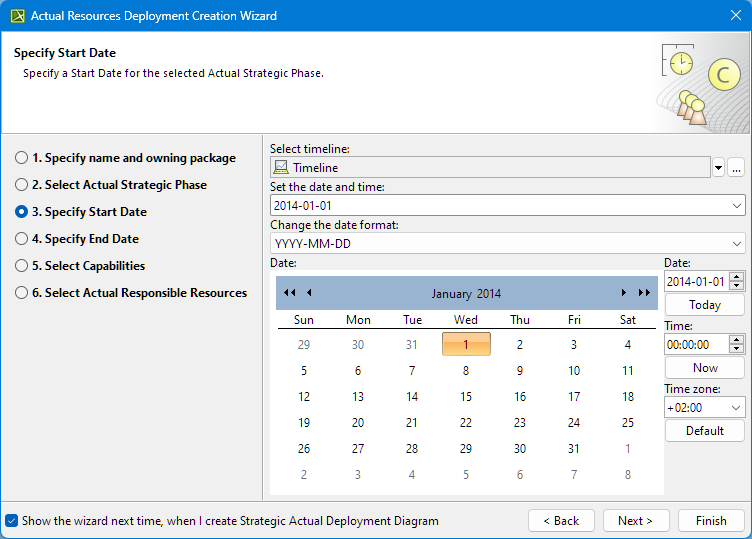The height and width of the screenshot is (539, 752).
Task: Go to previous year in calendar
Action: [289, 293]
